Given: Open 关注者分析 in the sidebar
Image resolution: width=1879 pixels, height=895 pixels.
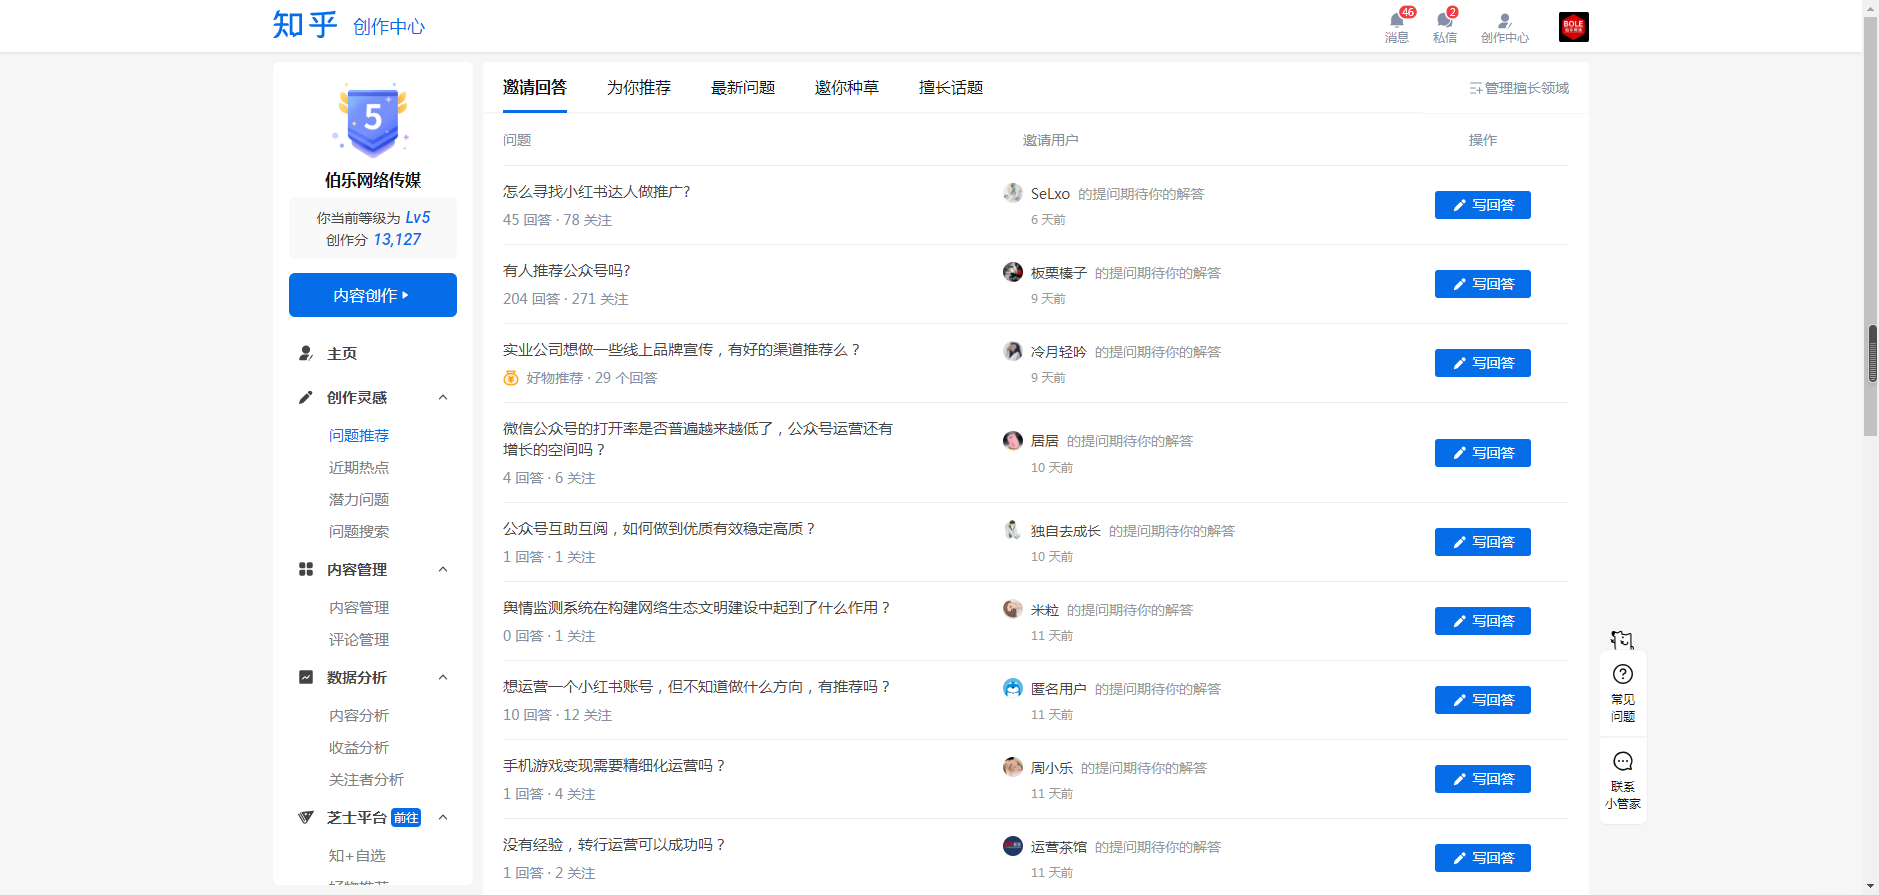Looking at the screenshot, I should click(366, 779).
